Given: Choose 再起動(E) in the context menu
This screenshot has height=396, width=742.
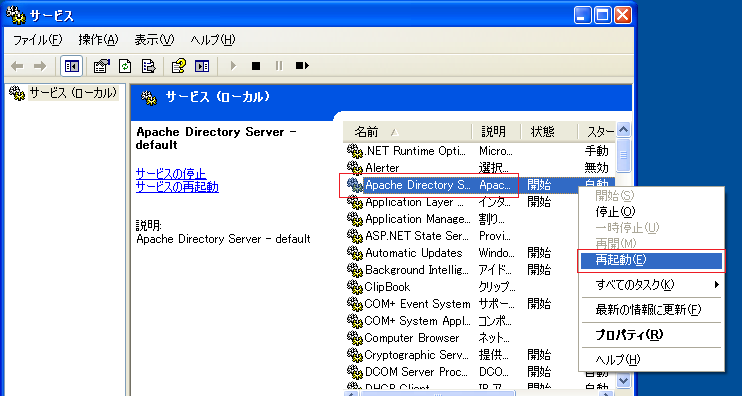Looking at the screenshot, I should (651, 260).
